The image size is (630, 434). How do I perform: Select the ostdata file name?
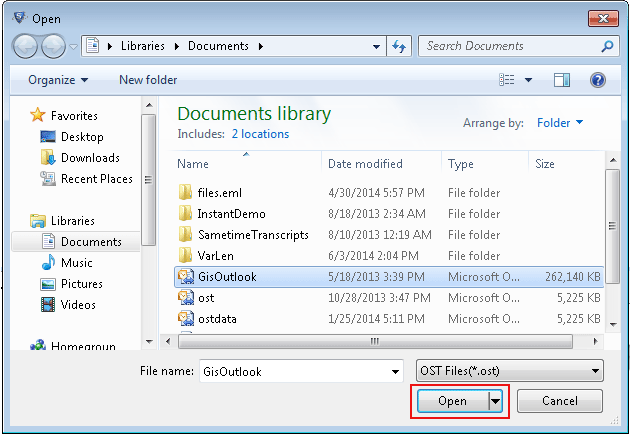217,319
